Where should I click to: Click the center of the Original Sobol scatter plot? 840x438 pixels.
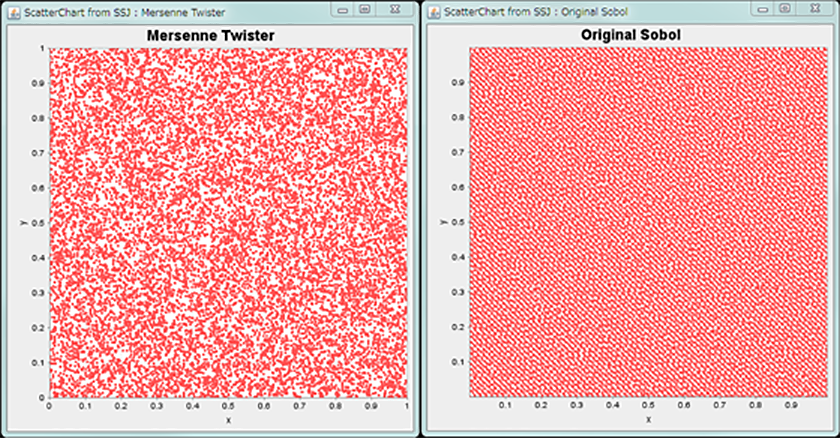point(650,222)
